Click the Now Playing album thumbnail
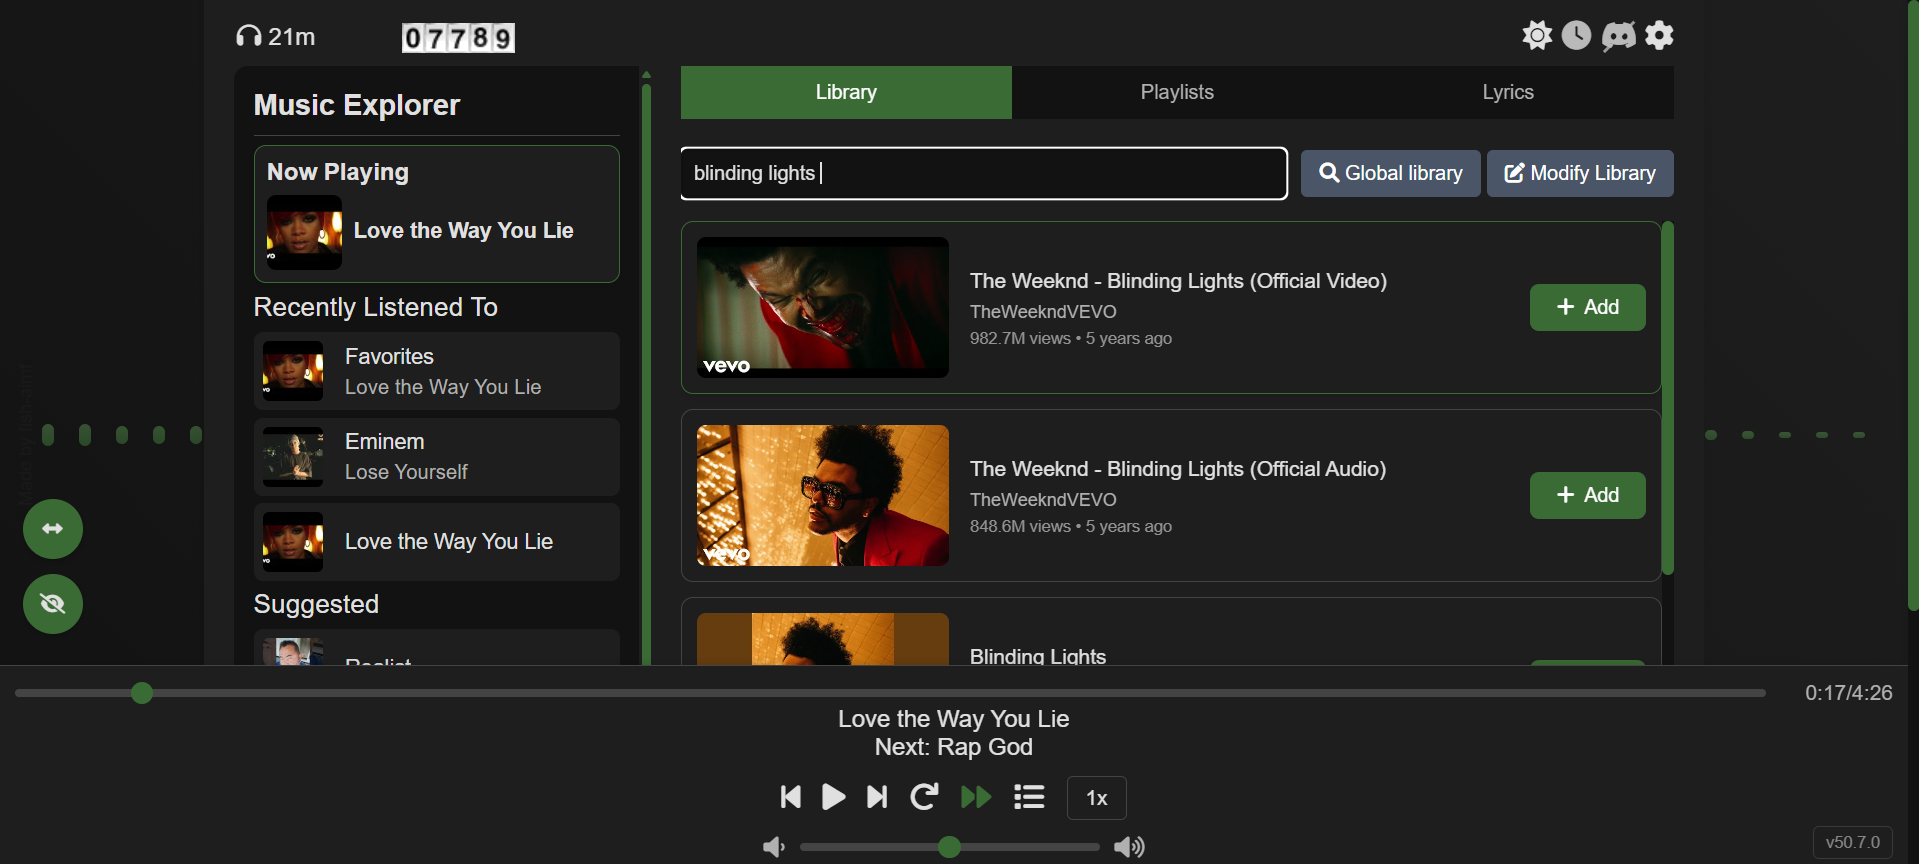The height and width of the screenshot is (864, 1919). (x=304, y=232)
